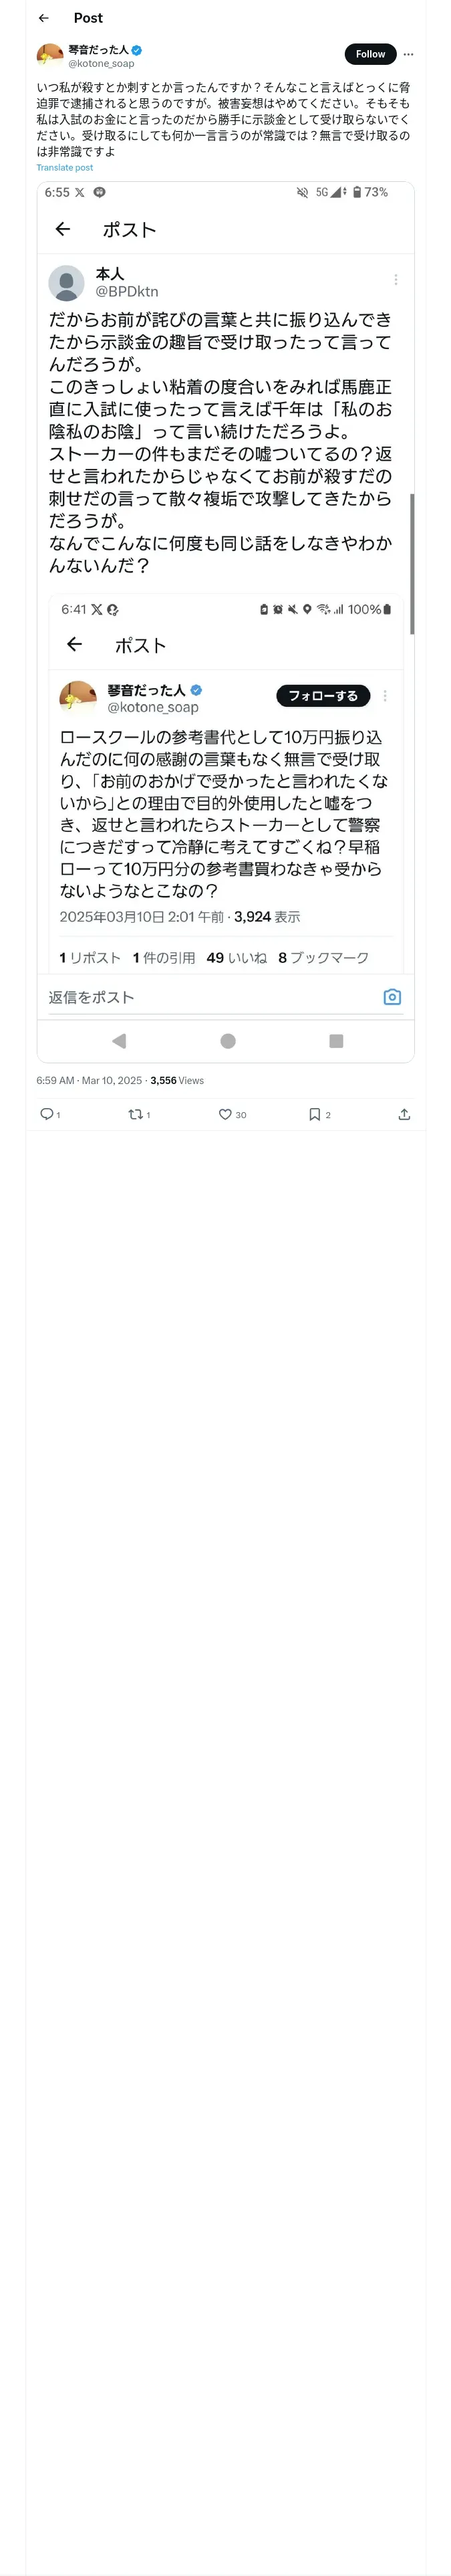Click the back arrow beside ポスト in the screenshot

pos(63,229)
